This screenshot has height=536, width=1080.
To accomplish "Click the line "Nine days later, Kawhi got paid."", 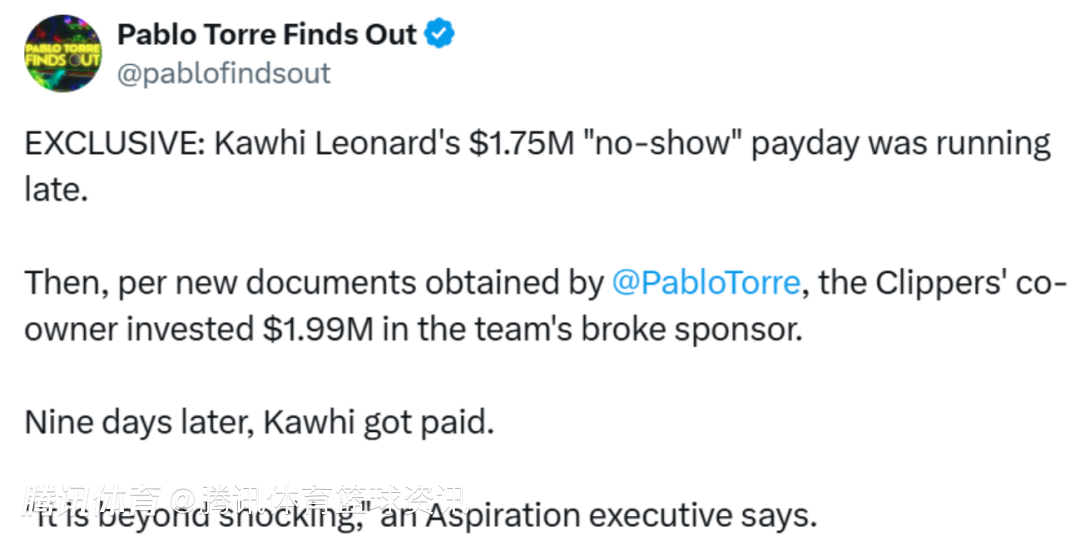I will [260, 422].
